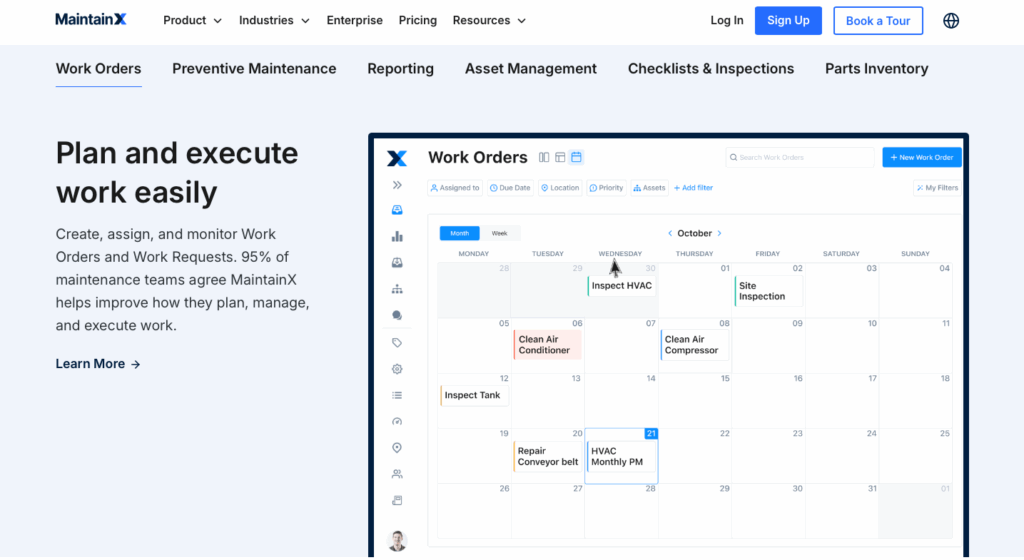Go to previous month arrow
The width and height of the screenshot is (1024, 560).
[x=670, y=233]
